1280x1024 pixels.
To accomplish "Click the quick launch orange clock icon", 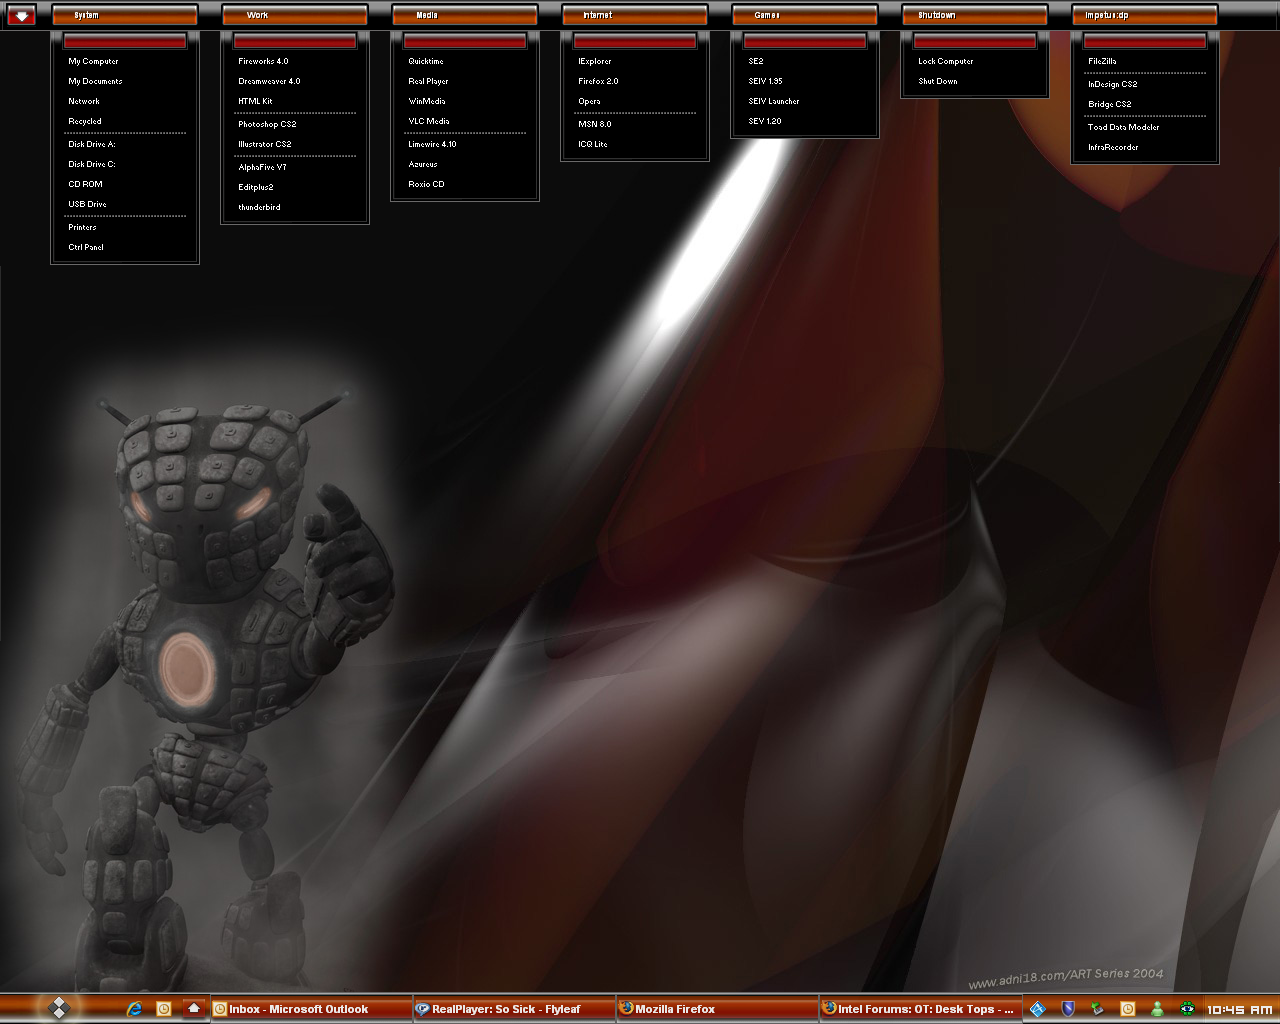I will [164, 1009].
